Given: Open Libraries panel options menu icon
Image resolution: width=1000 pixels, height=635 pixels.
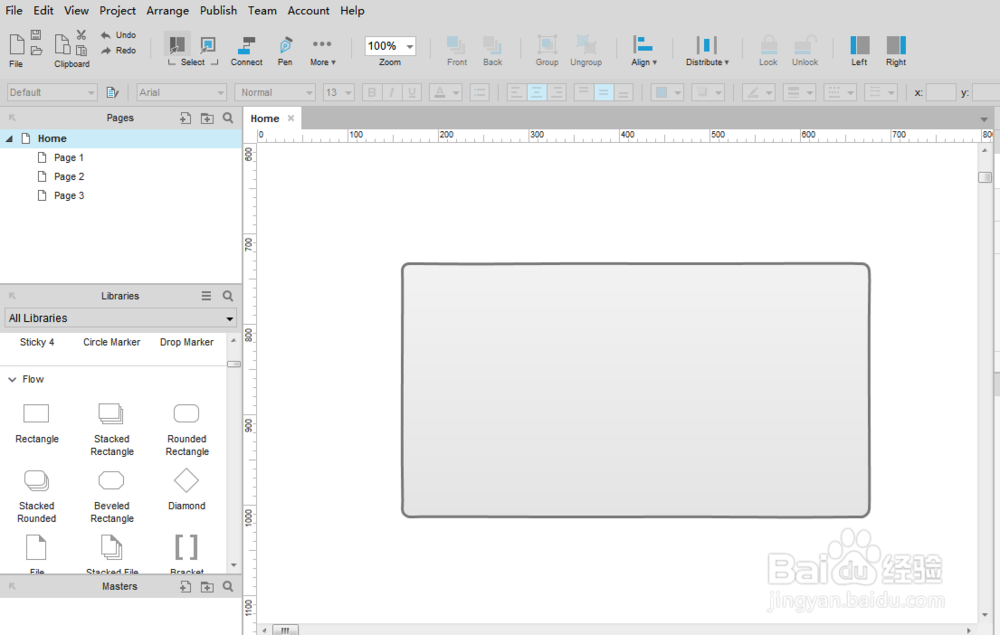Looking at the screenshot, I should (x=206, y=296).
